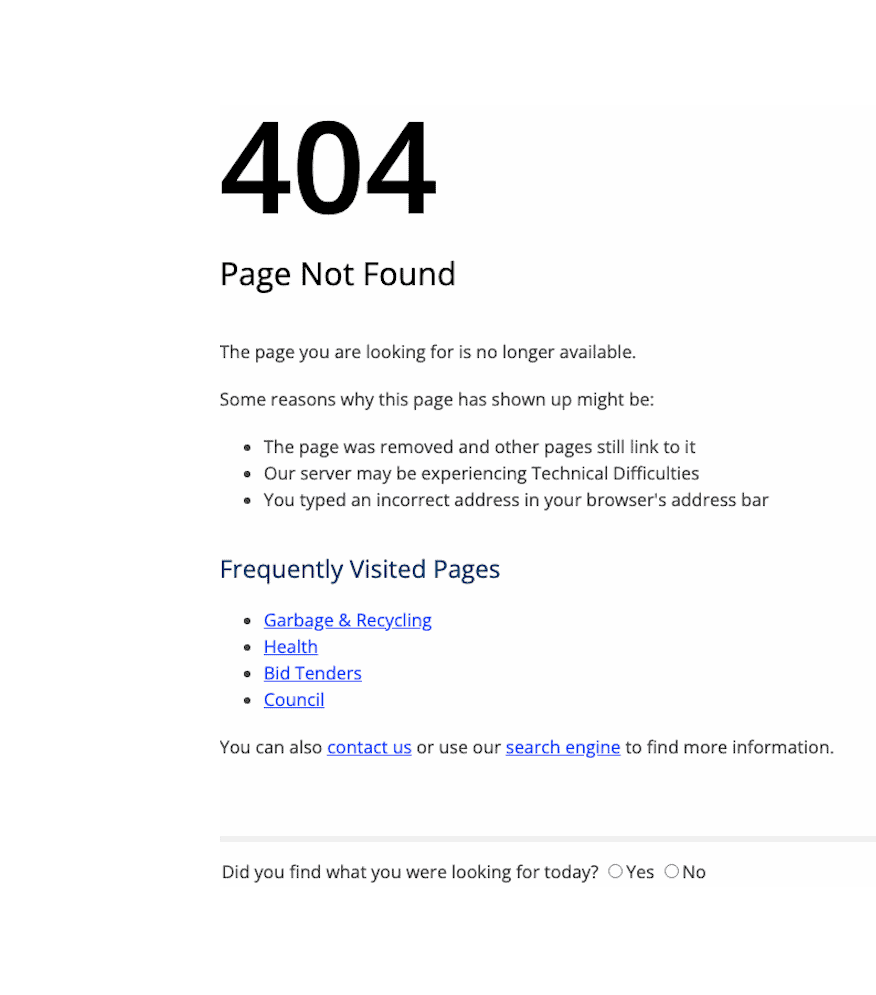Go to the Health page link

(x=291, y=647)
